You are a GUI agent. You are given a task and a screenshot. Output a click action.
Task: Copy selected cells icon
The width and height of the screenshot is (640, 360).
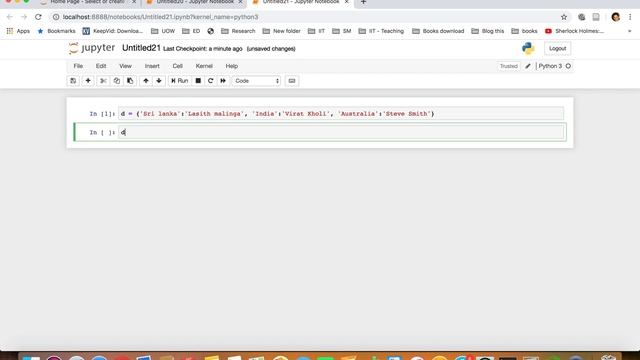[x=117, y=81]
